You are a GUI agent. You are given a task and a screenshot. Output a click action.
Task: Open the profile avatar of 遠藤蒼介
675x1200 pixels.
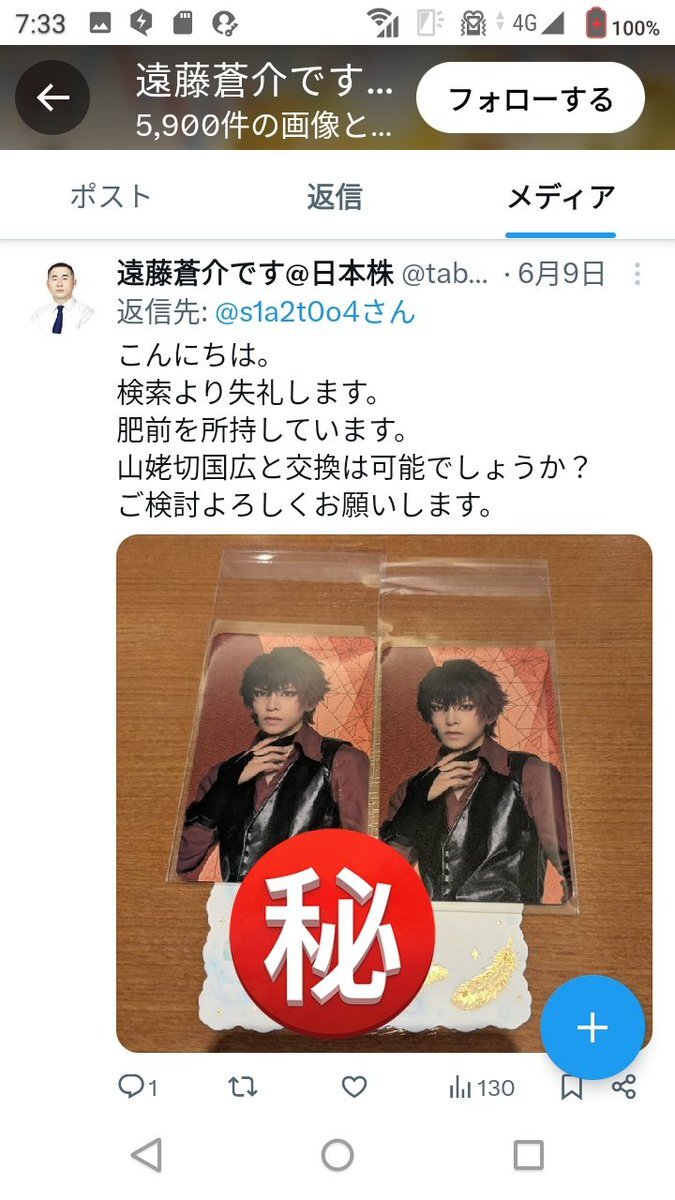coord(62,297)
